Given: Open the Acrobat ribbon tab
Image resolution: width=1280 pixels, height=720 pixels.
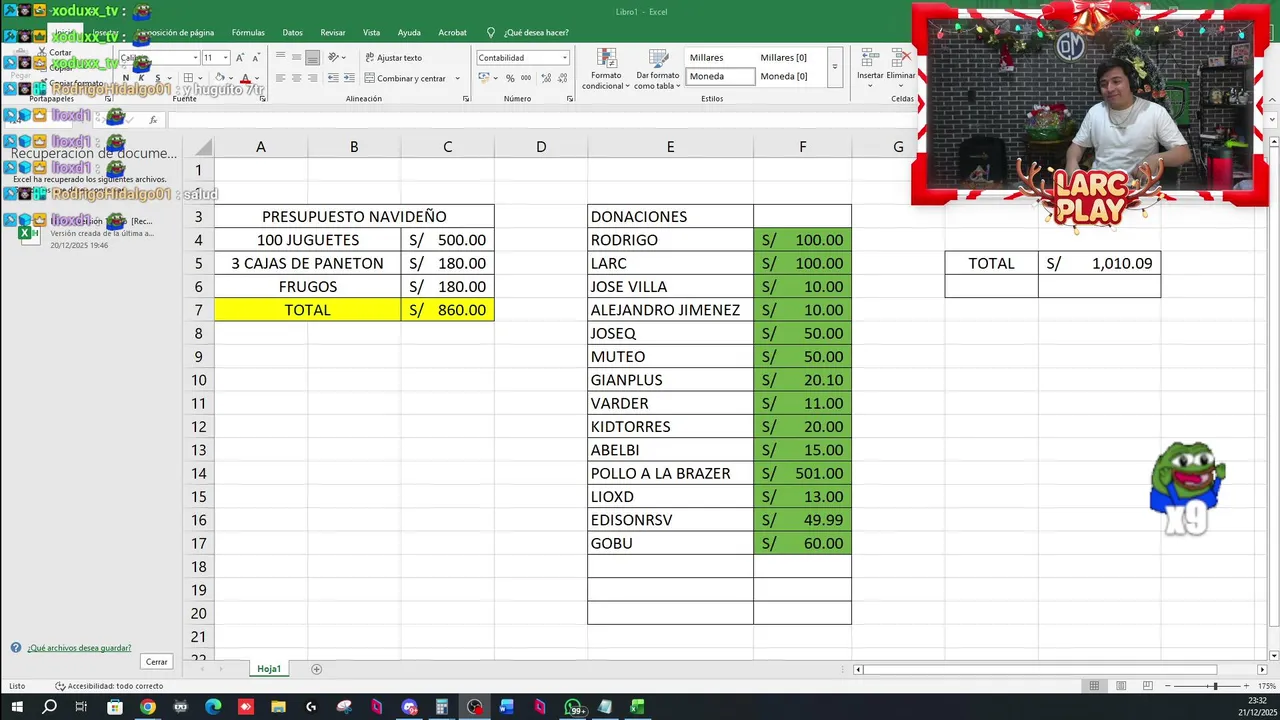Looking at the screenshot, I should 452,32.
